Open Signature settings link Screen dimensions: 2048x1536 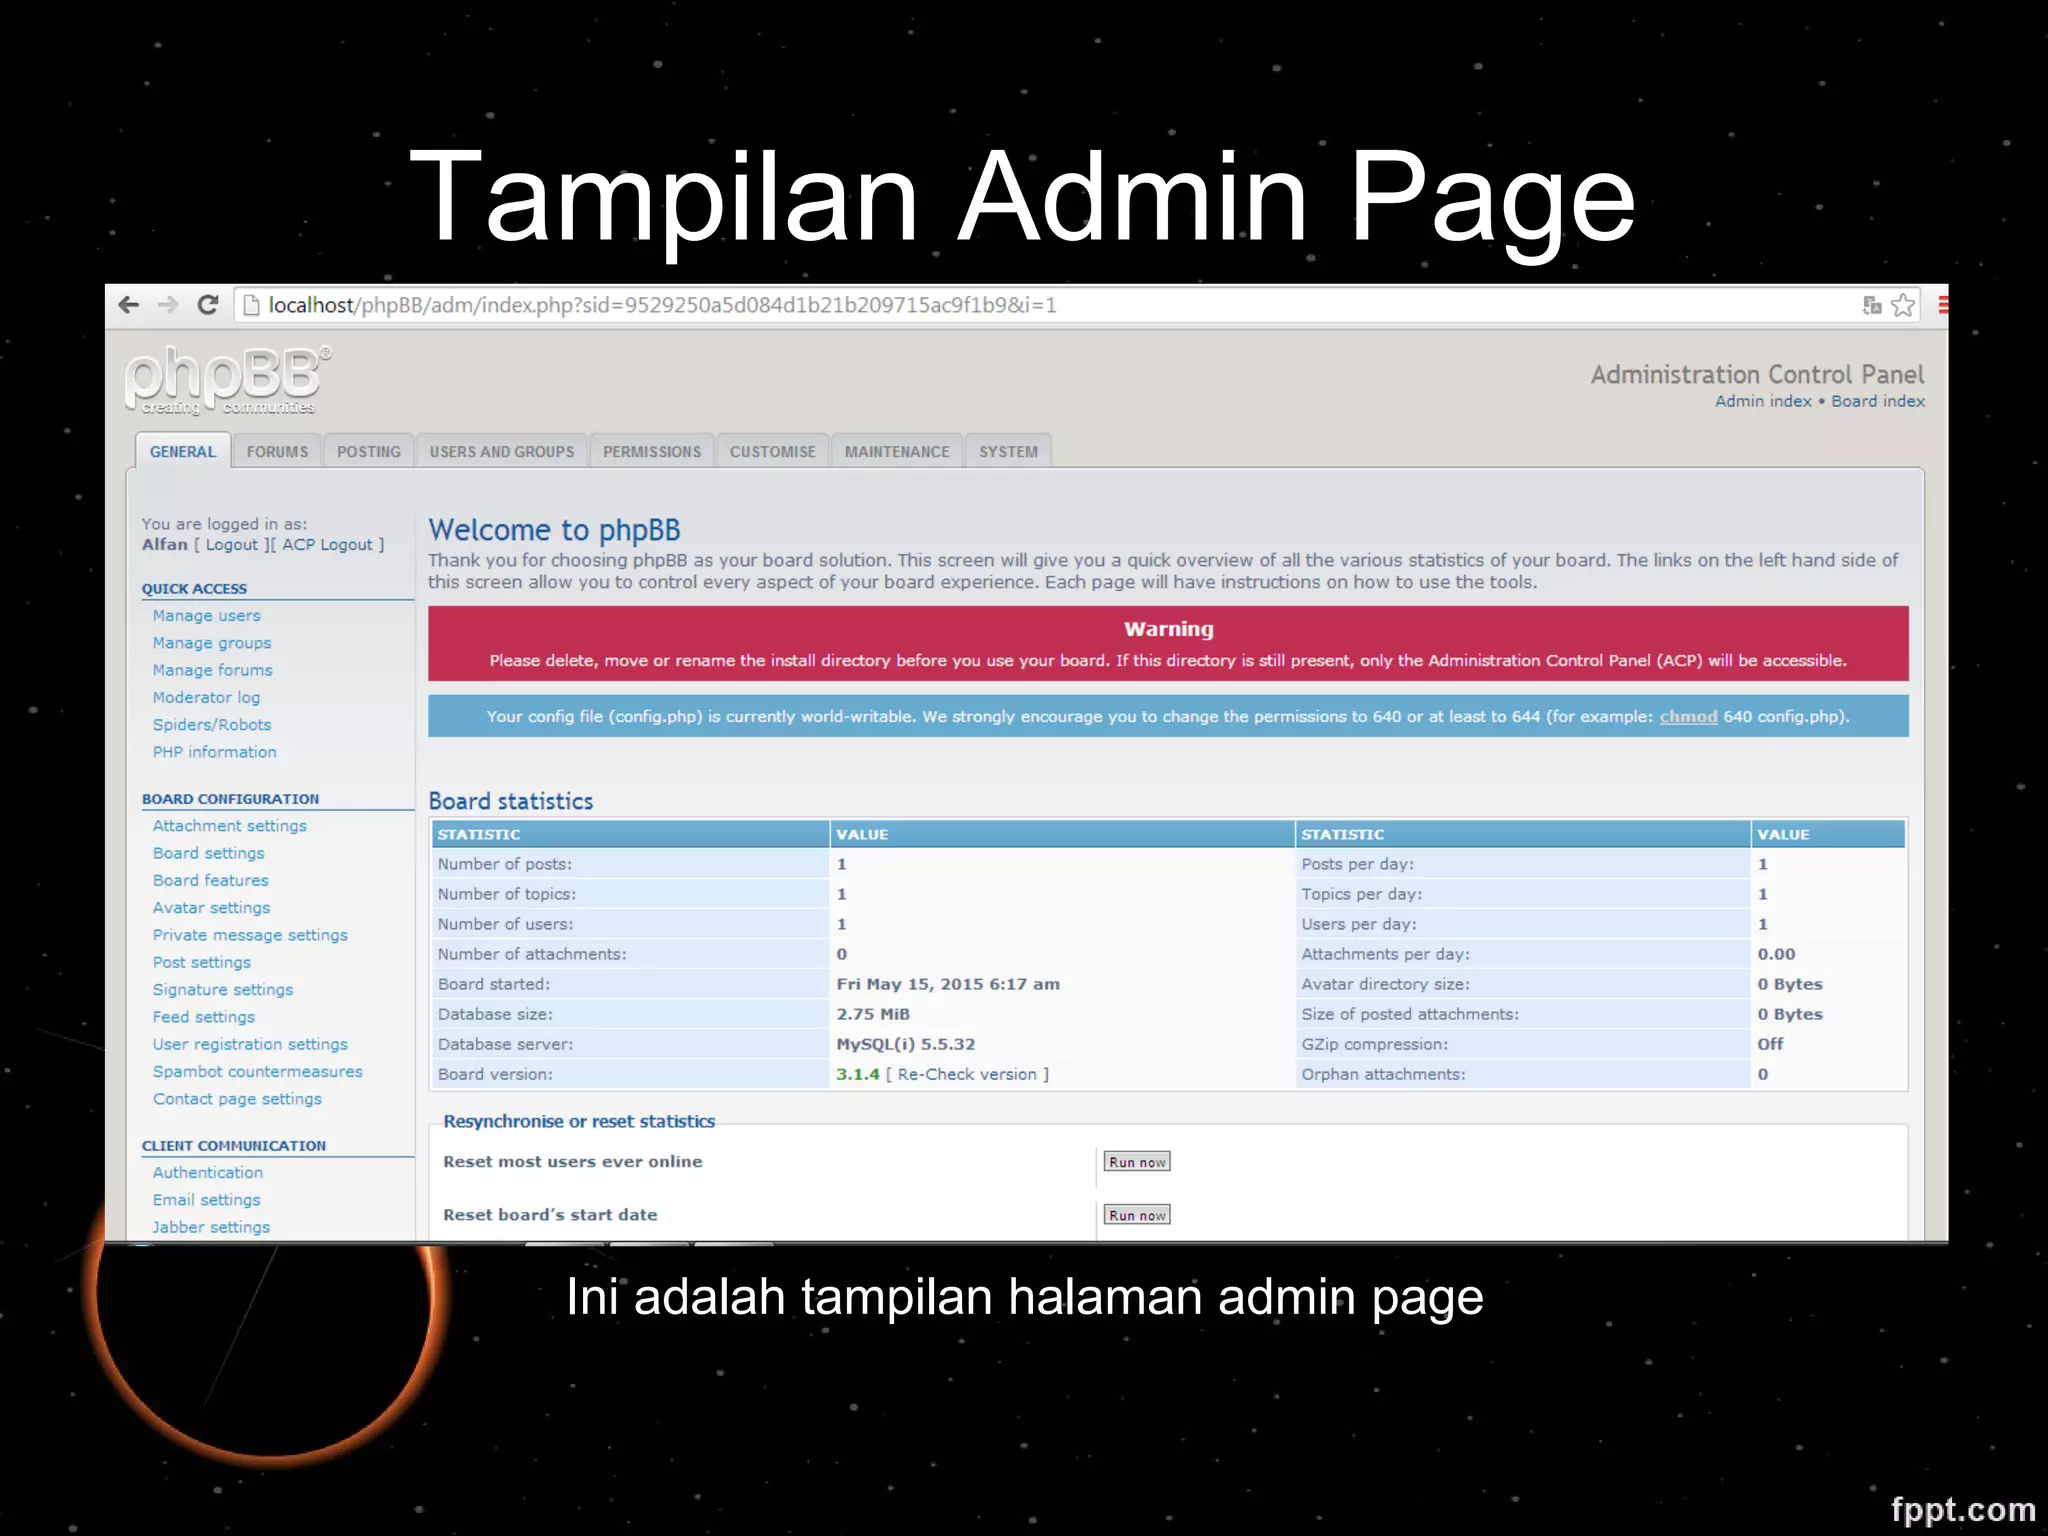click(x=223, y=989)
